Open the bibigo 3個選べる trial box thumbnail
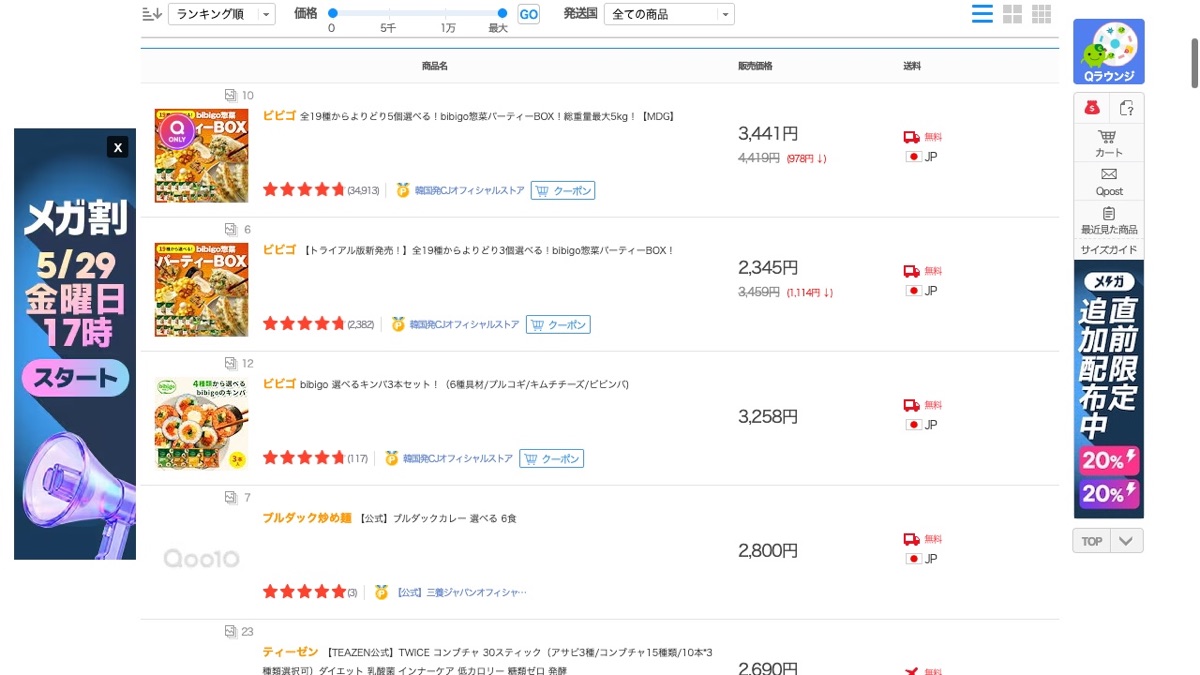1200x675 pixels. 201,289
